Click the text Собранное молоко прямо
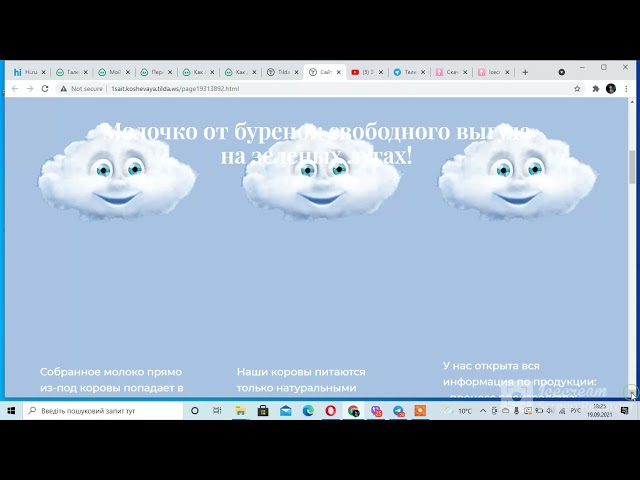 pos(111,372)
